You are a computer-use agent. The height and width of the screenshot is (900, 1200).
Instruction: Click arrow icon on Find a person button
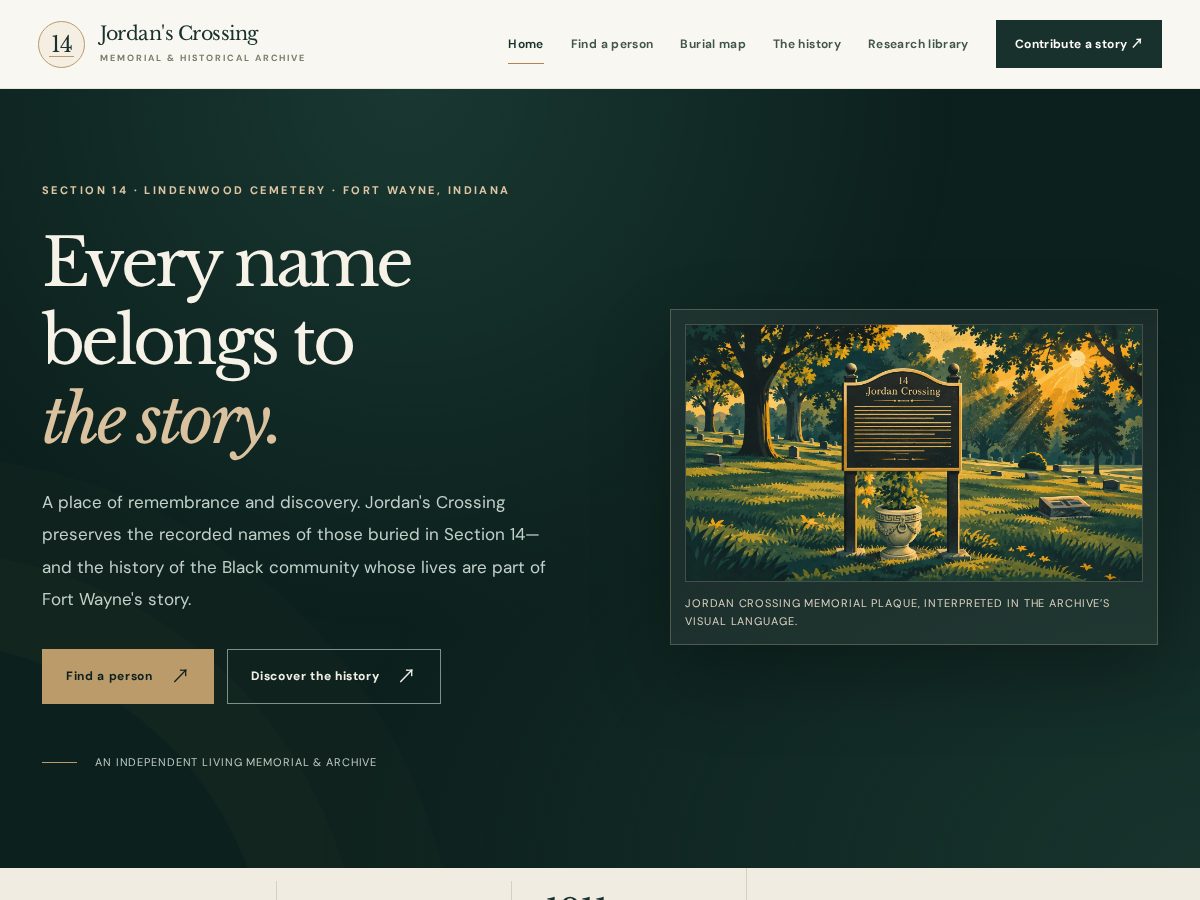[x=180, y=676]
